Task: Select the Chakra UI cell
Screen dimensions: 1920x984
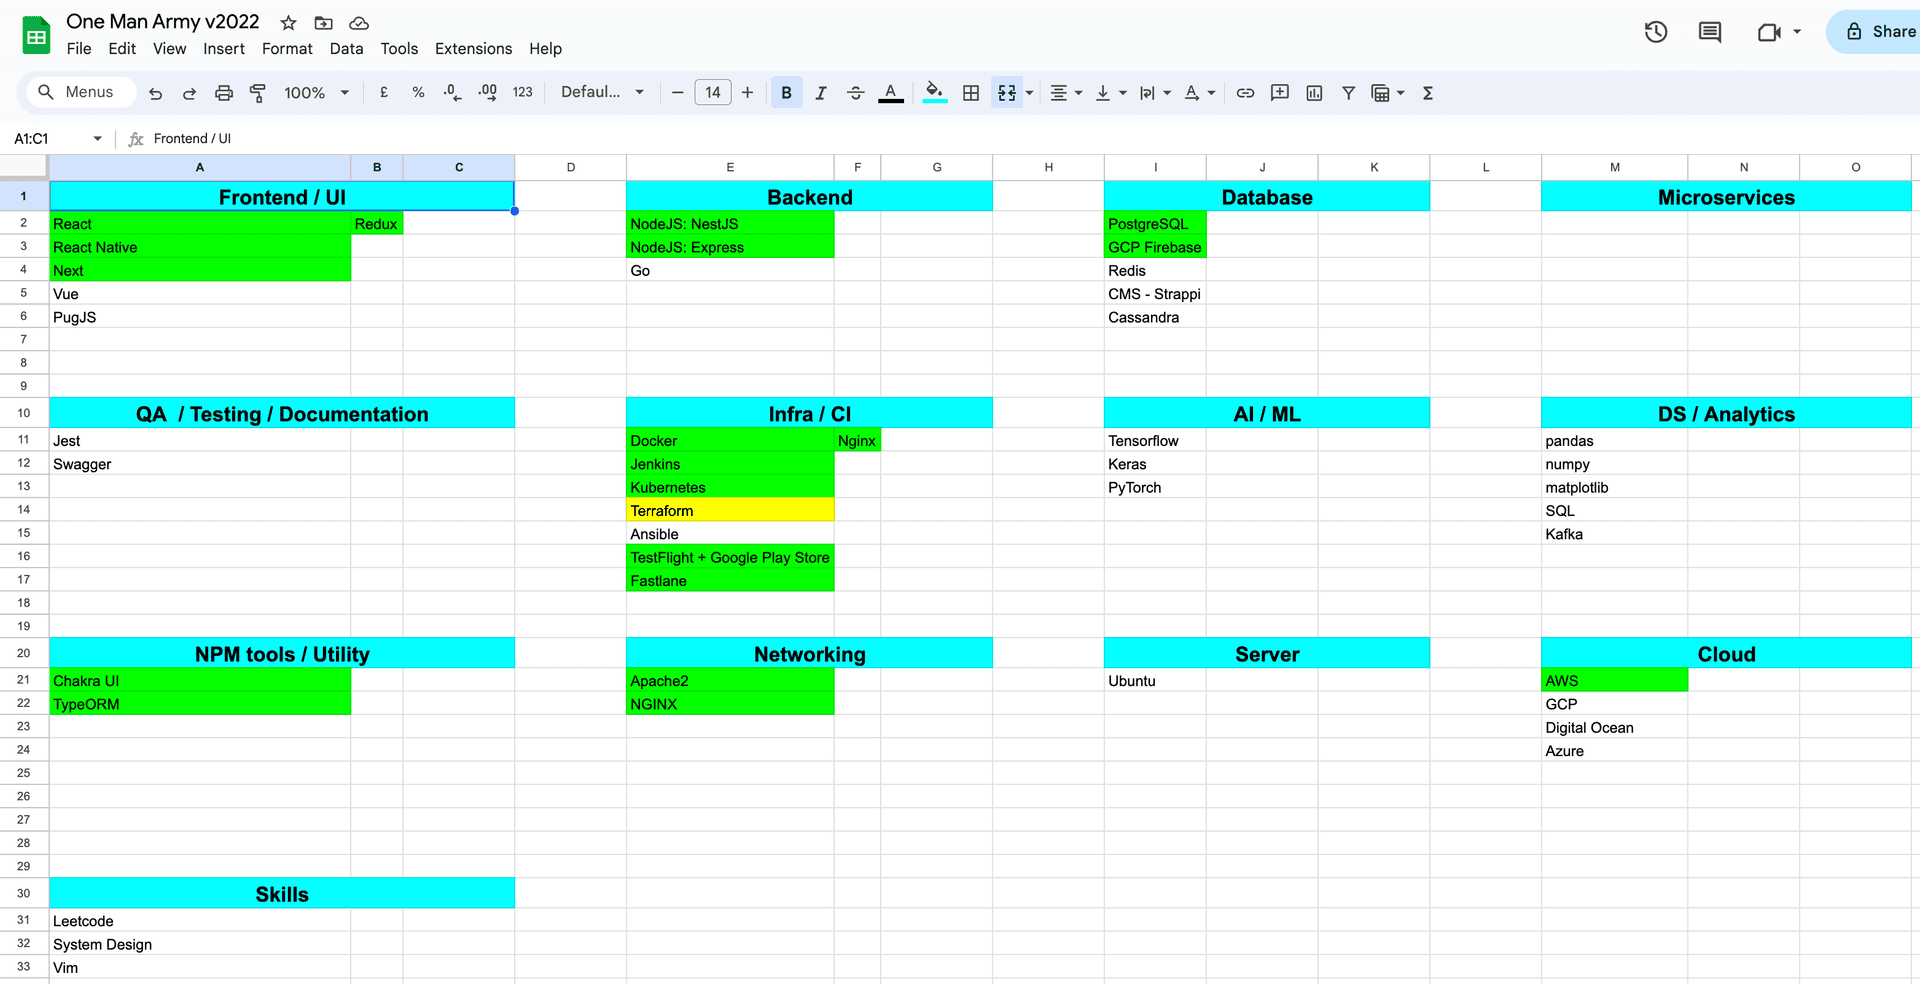Action: [x=200, y=680]
